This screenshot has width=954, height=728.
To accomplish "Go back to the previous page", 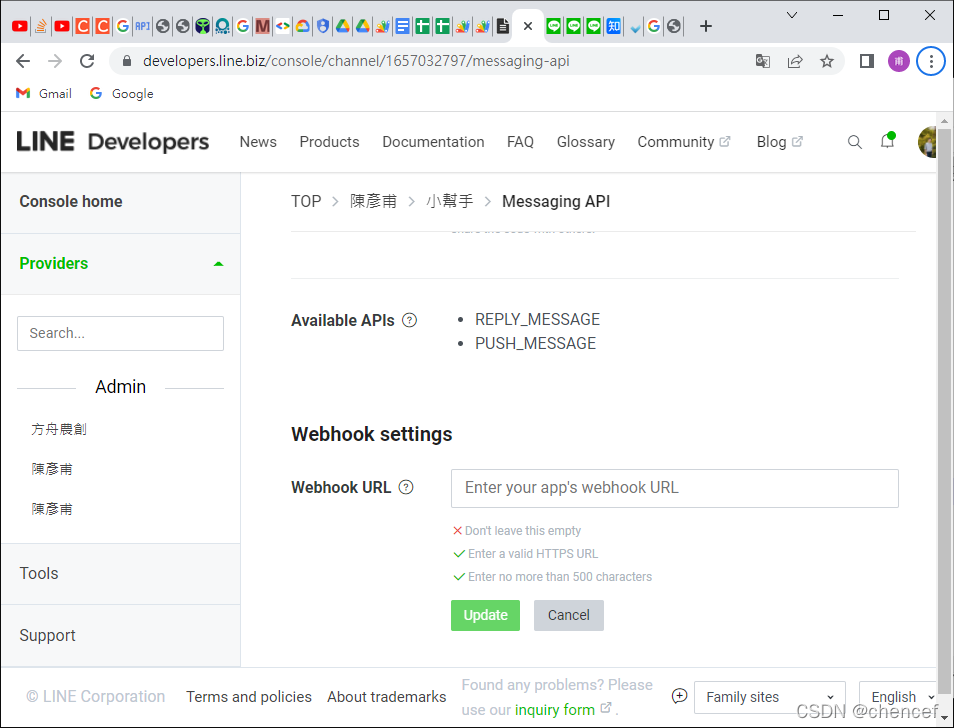I will [x=23, y=61].
